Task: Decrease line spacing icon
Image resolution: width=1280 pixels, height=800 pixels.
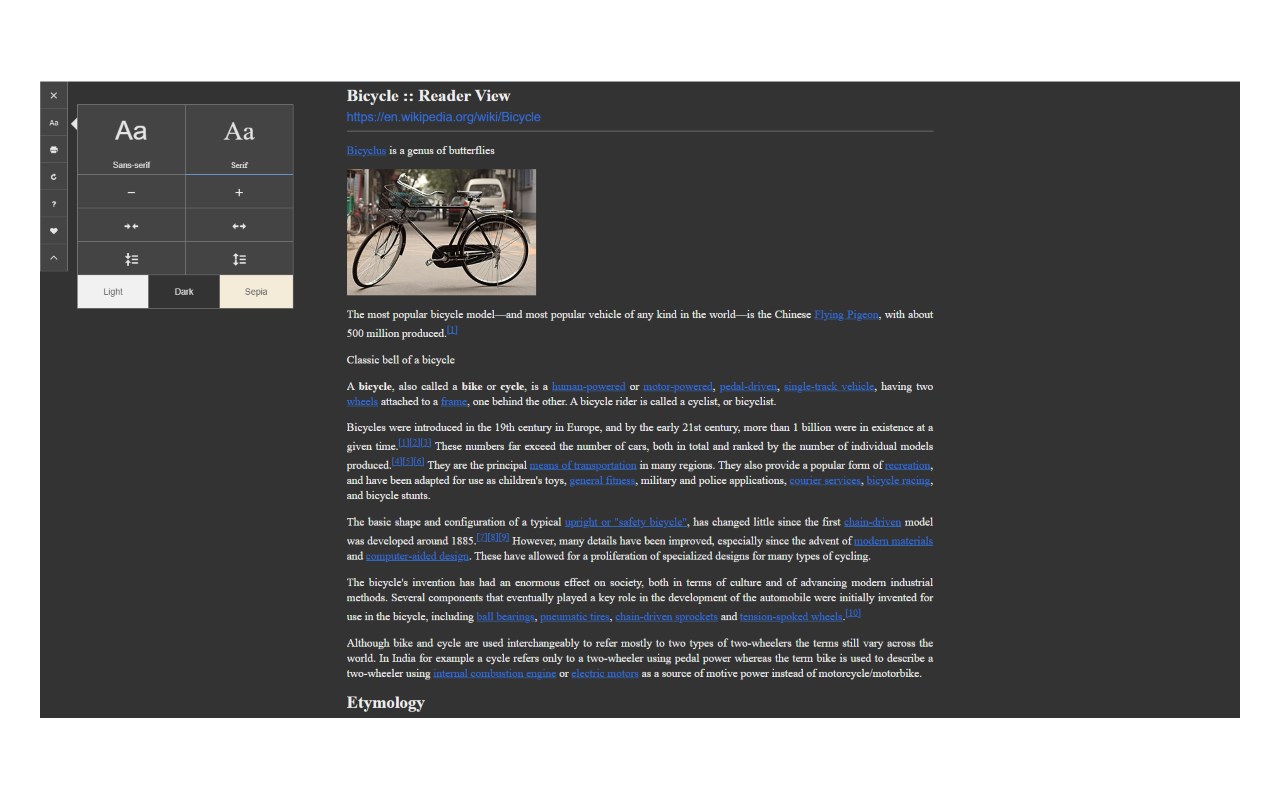Action: tap(131, 259)
